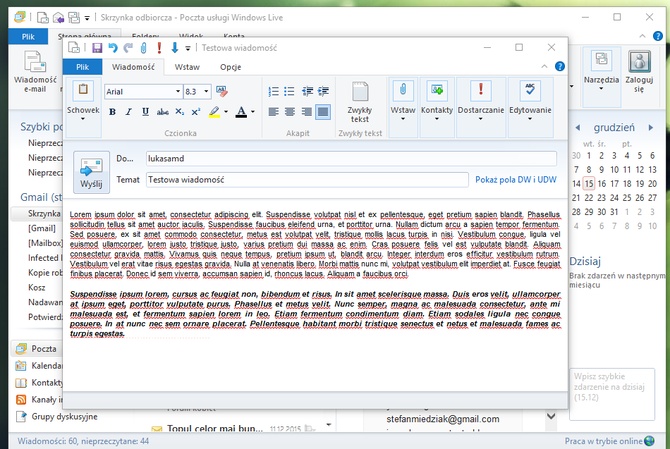This screenshot has width=670, height=449.
Task: Switch to the Wstaw tab
Action: 186,67
